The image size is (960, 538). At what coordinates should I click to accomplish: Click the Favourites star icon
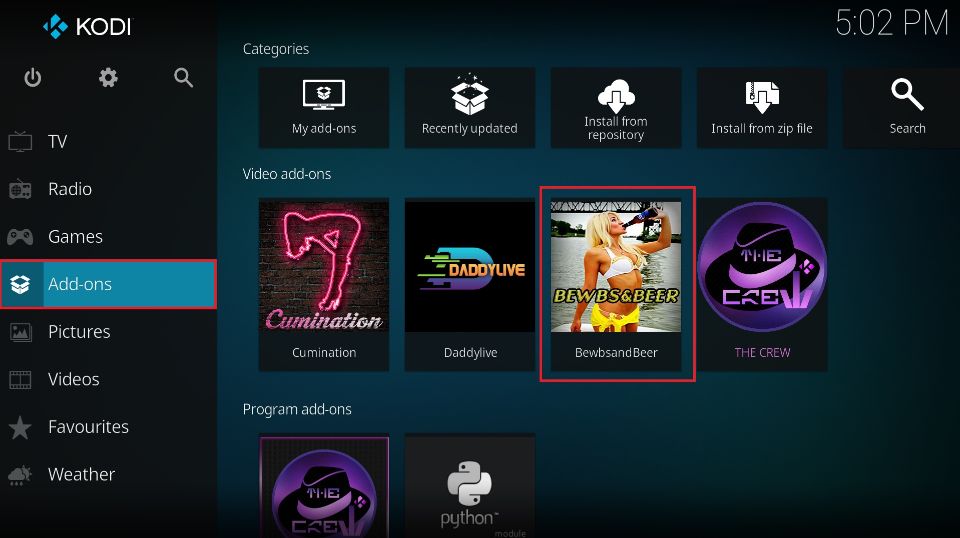20,427
